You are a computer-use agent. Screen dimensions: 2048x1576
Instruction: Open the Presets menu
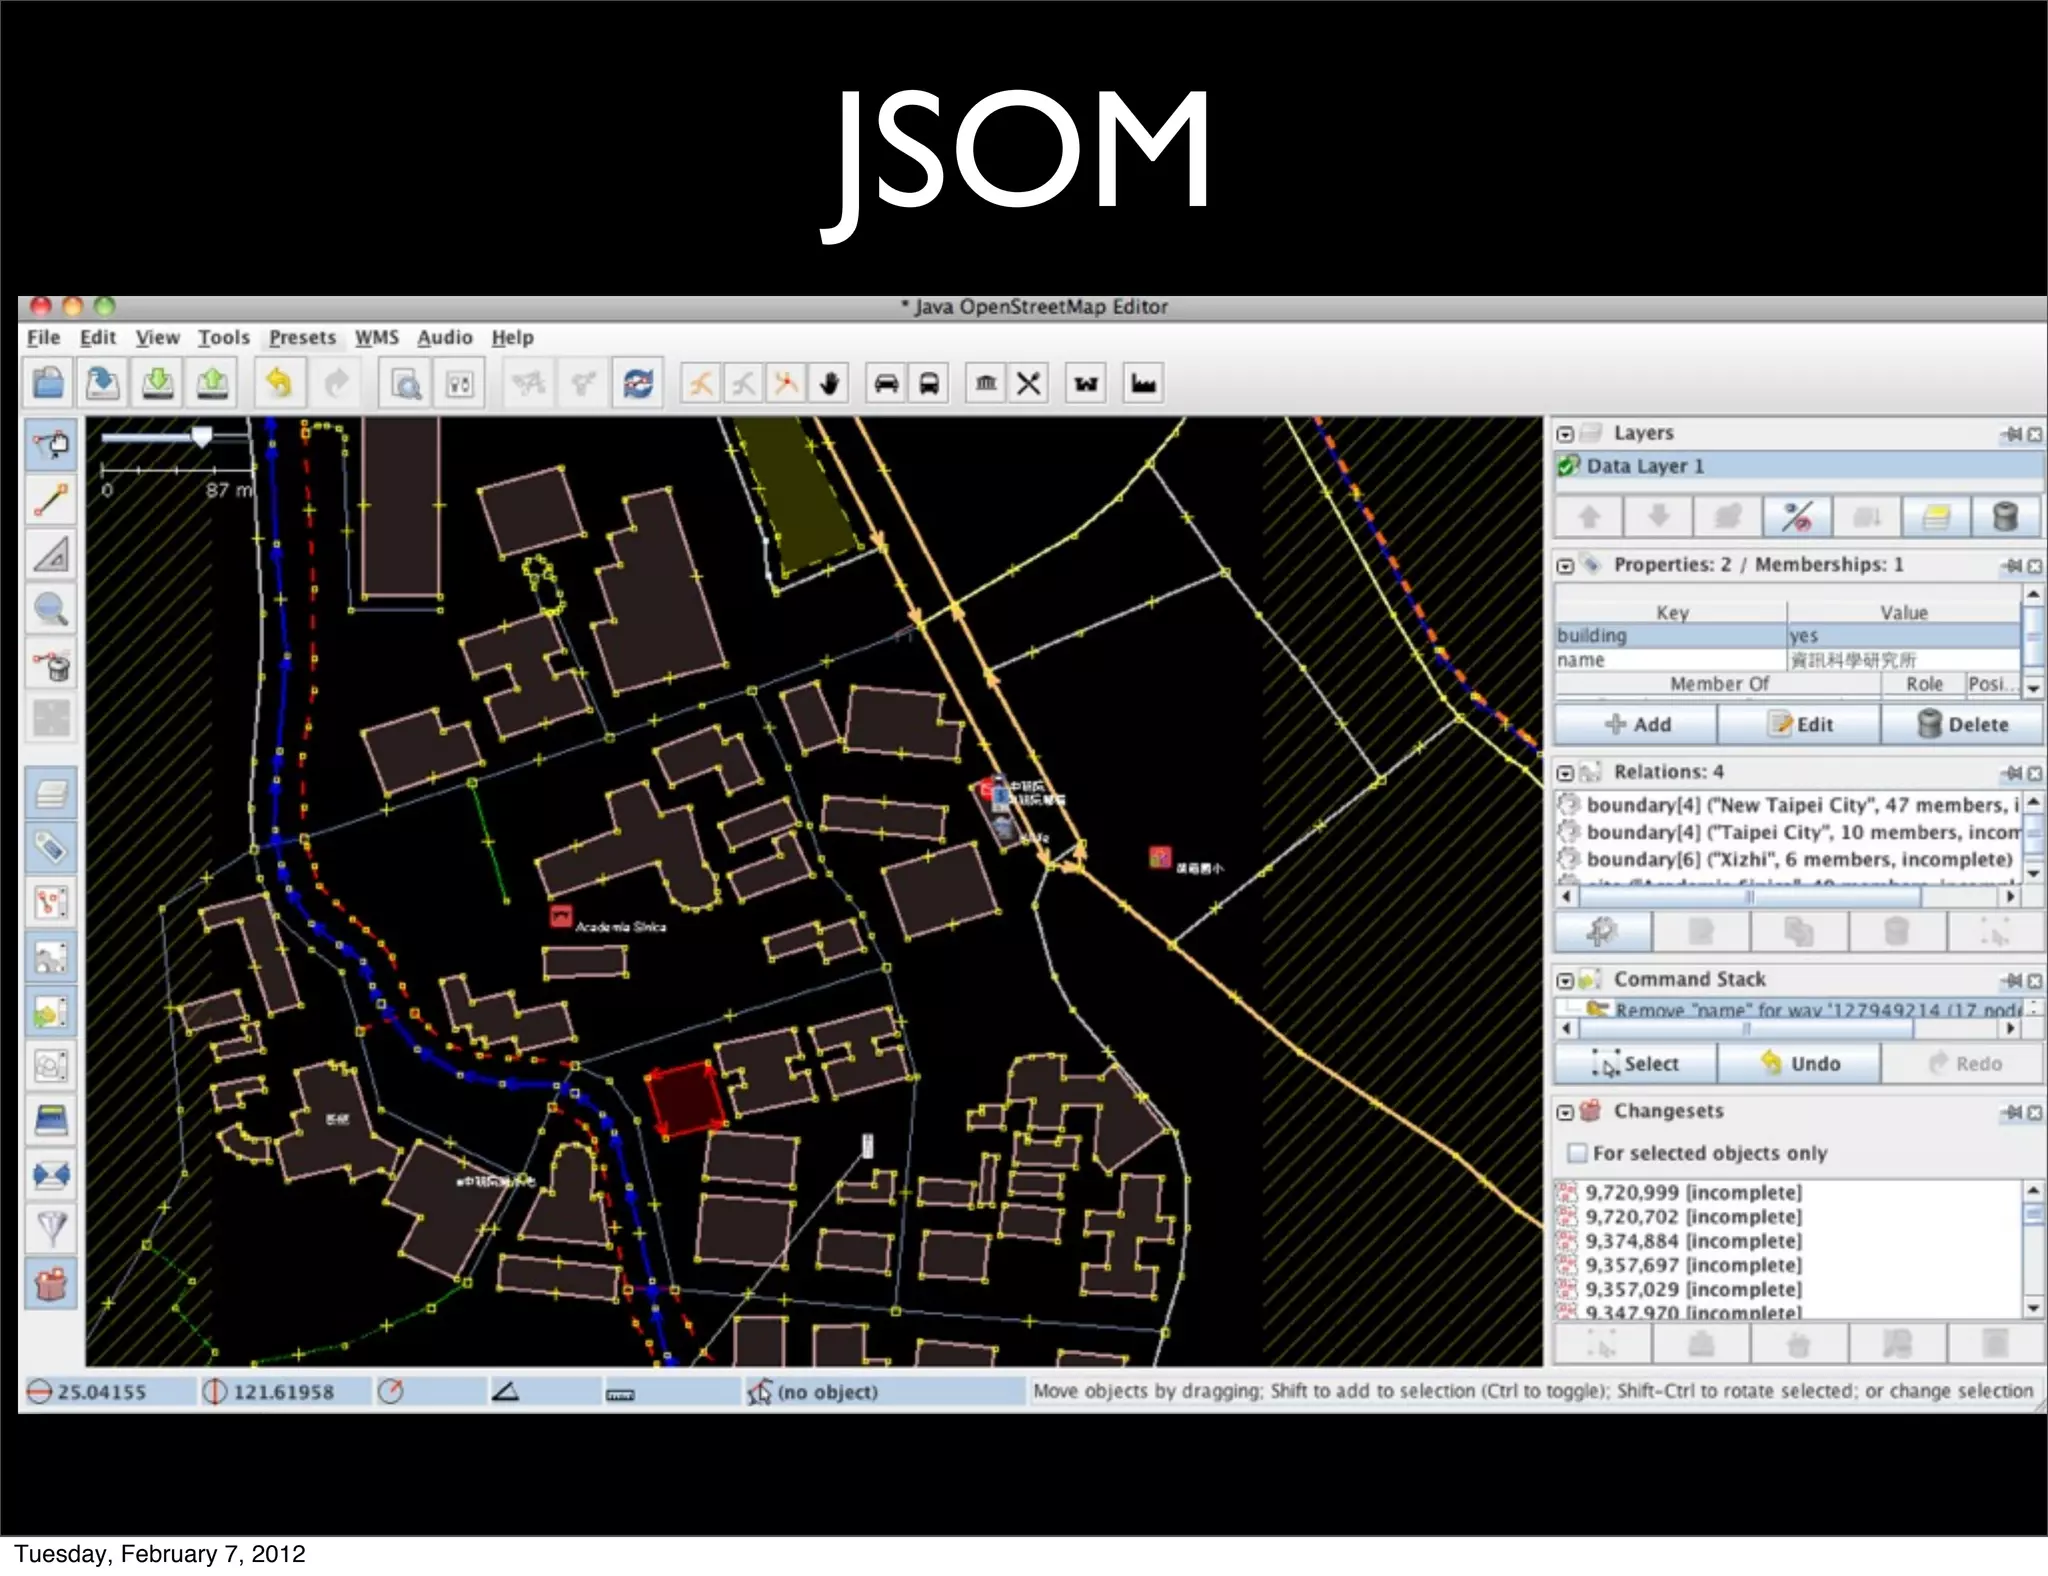tap(302, 338)
